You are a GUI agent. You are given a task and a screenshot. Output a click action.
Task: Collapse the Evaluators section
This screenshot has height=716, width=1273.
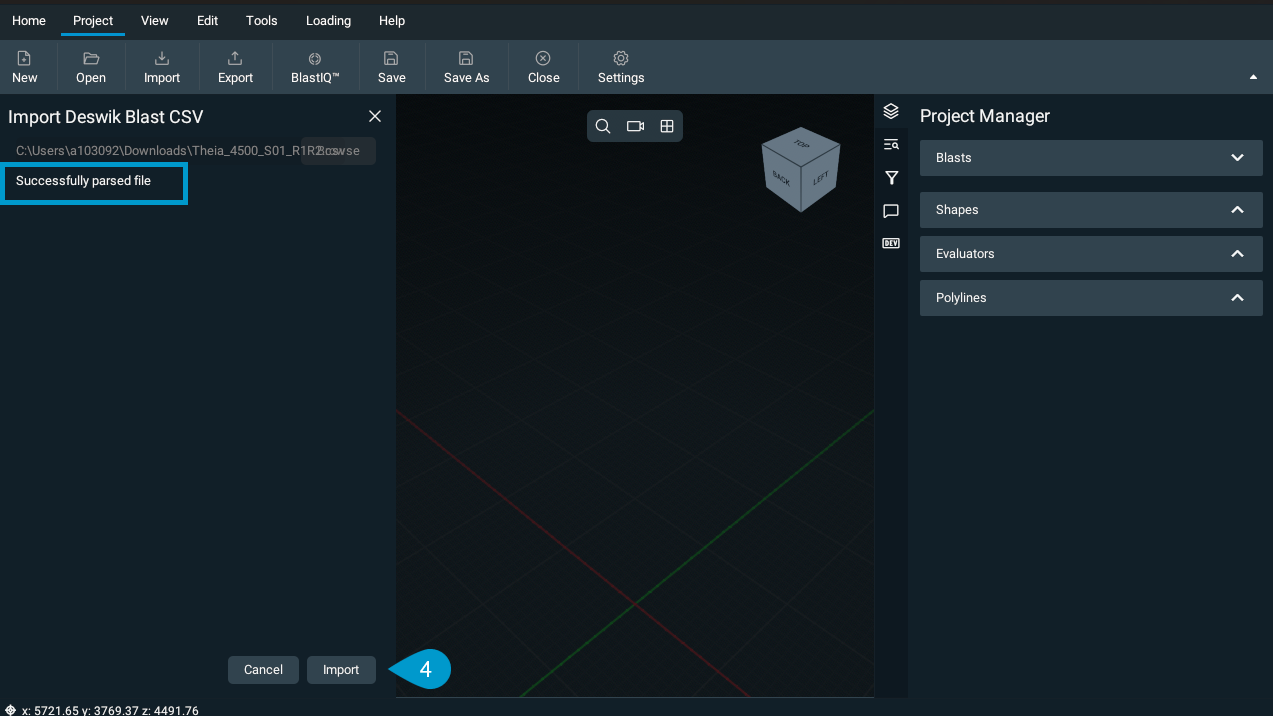tap(1091, 254)
